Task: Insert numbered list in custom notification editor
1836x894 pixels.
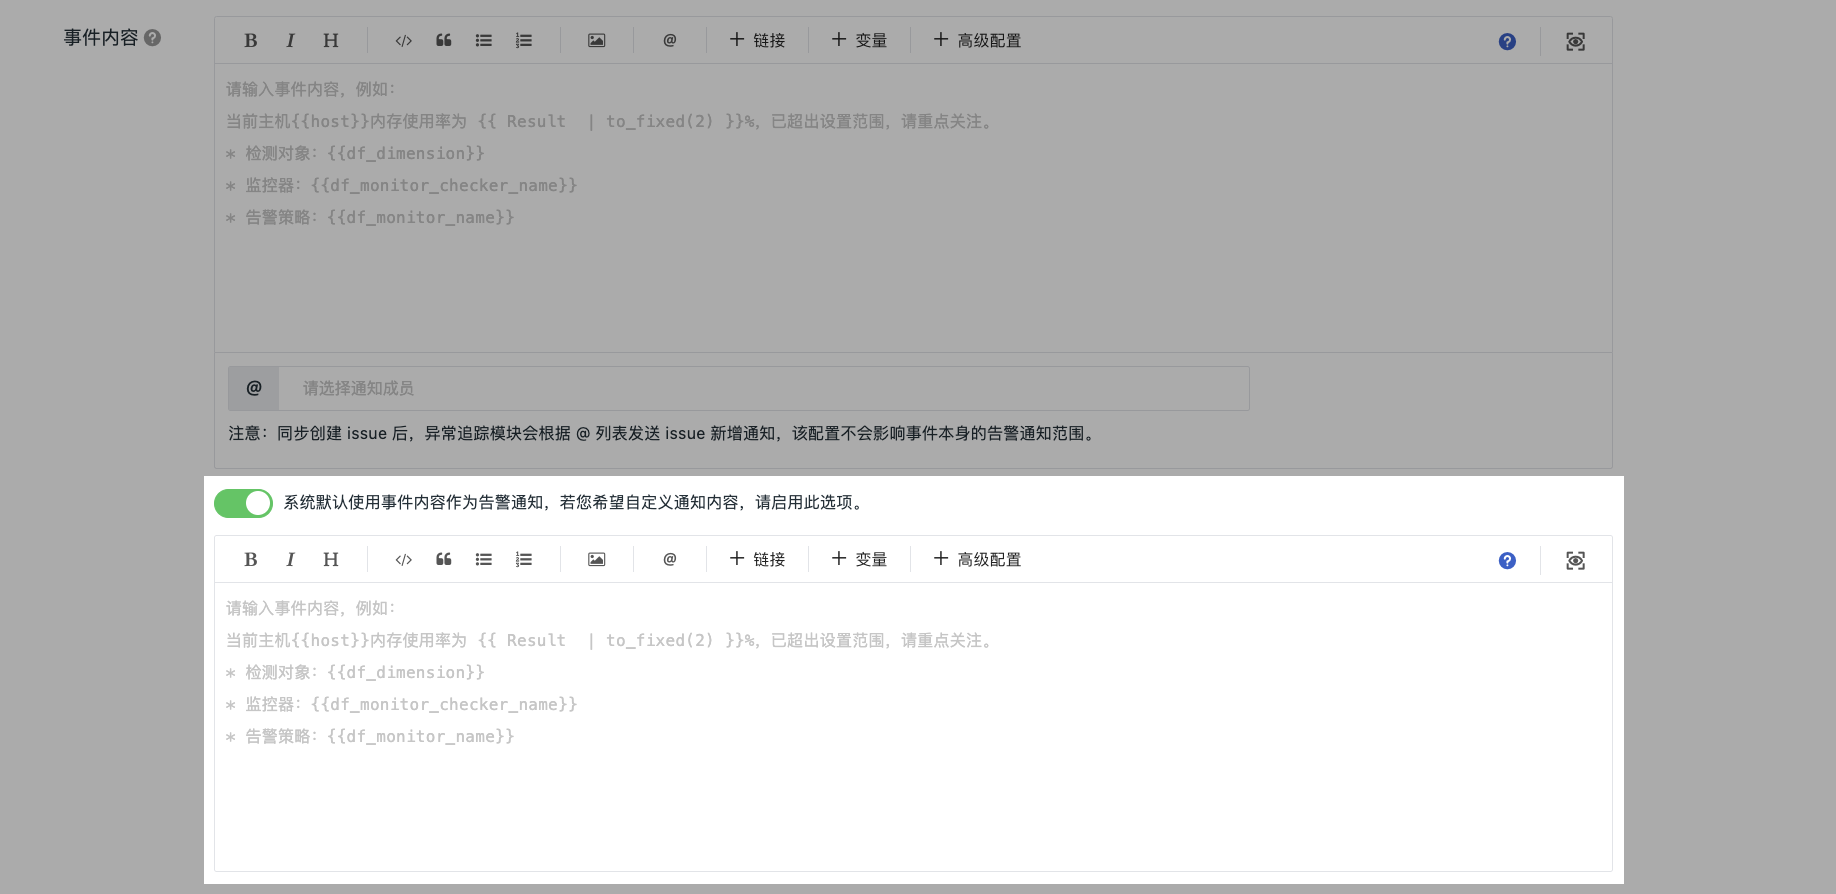Action: click(524, 560)
